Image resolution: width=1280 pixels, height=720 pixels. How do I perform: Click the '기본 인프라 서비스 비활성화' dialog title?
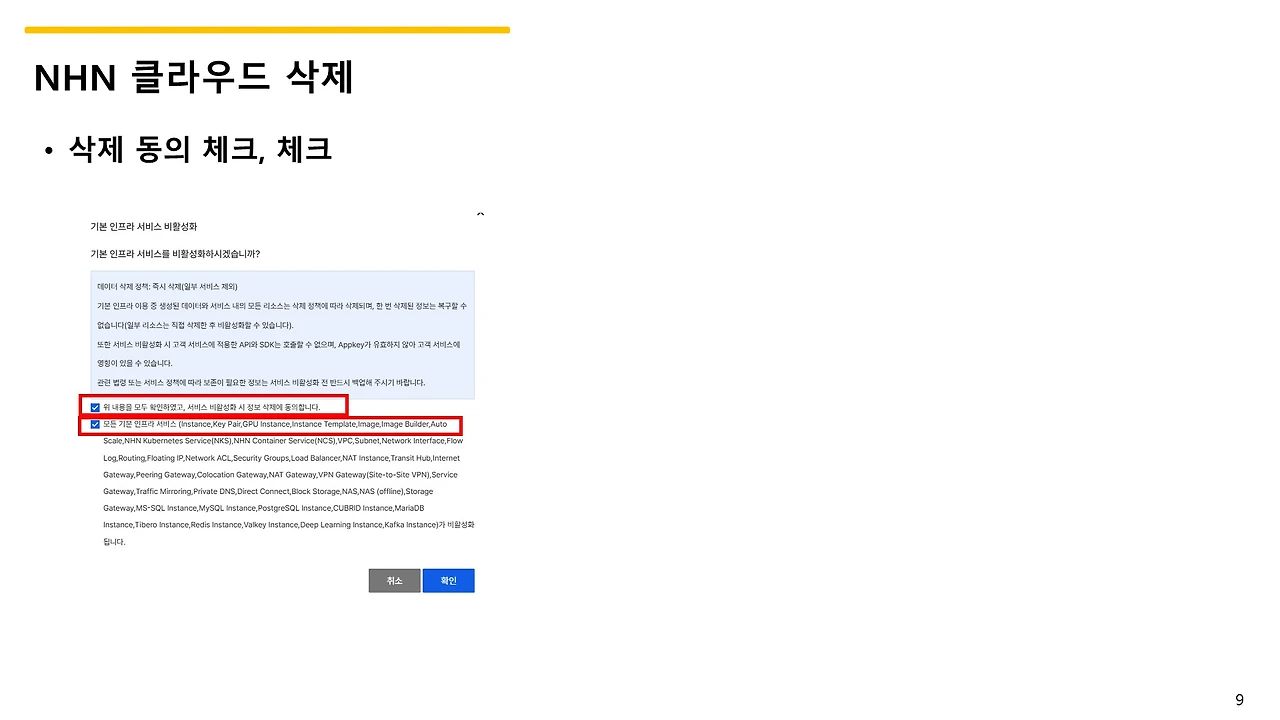[x=144, y=227]
